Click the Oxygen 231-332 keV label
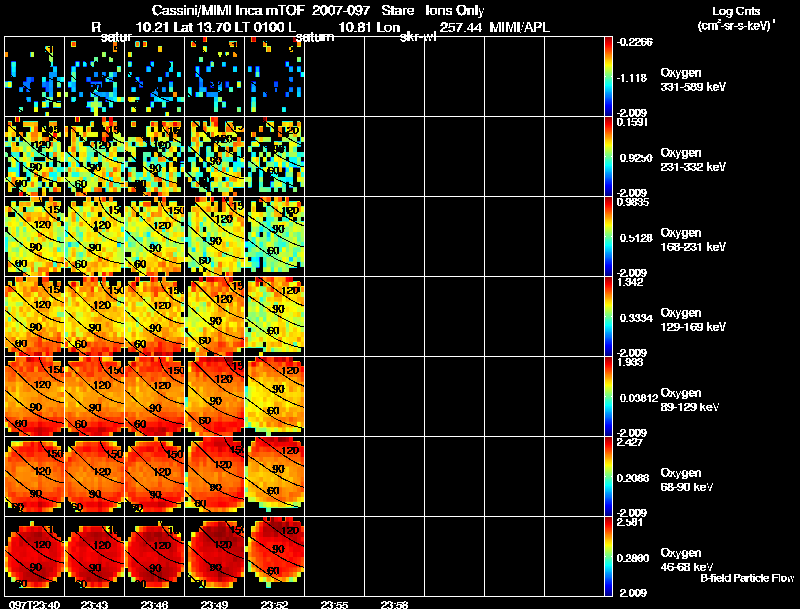This screenshot has width=800, height=609. click(693, 160)
